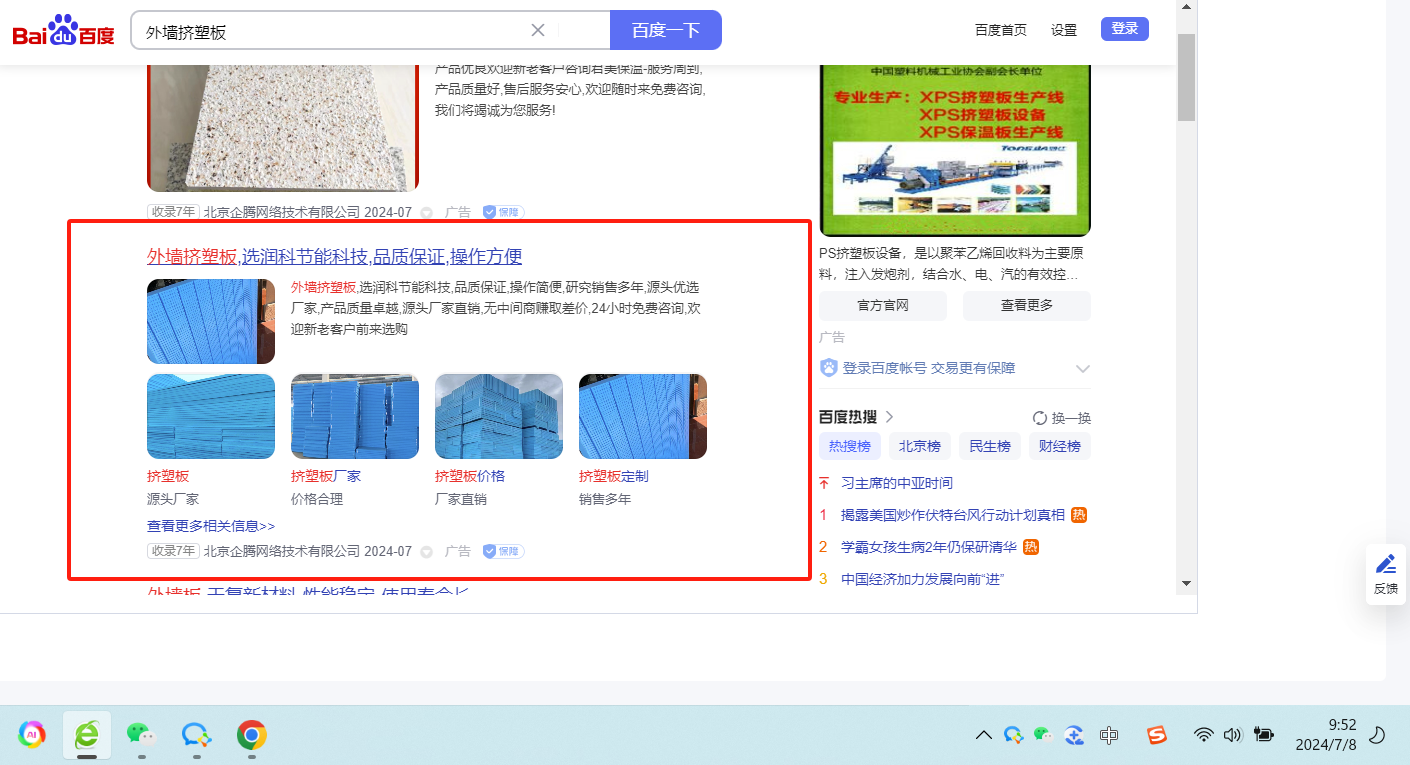Click the 查看更多 button
Image resolution: width=1410 pixels, height=765 pixels.
1027,306
